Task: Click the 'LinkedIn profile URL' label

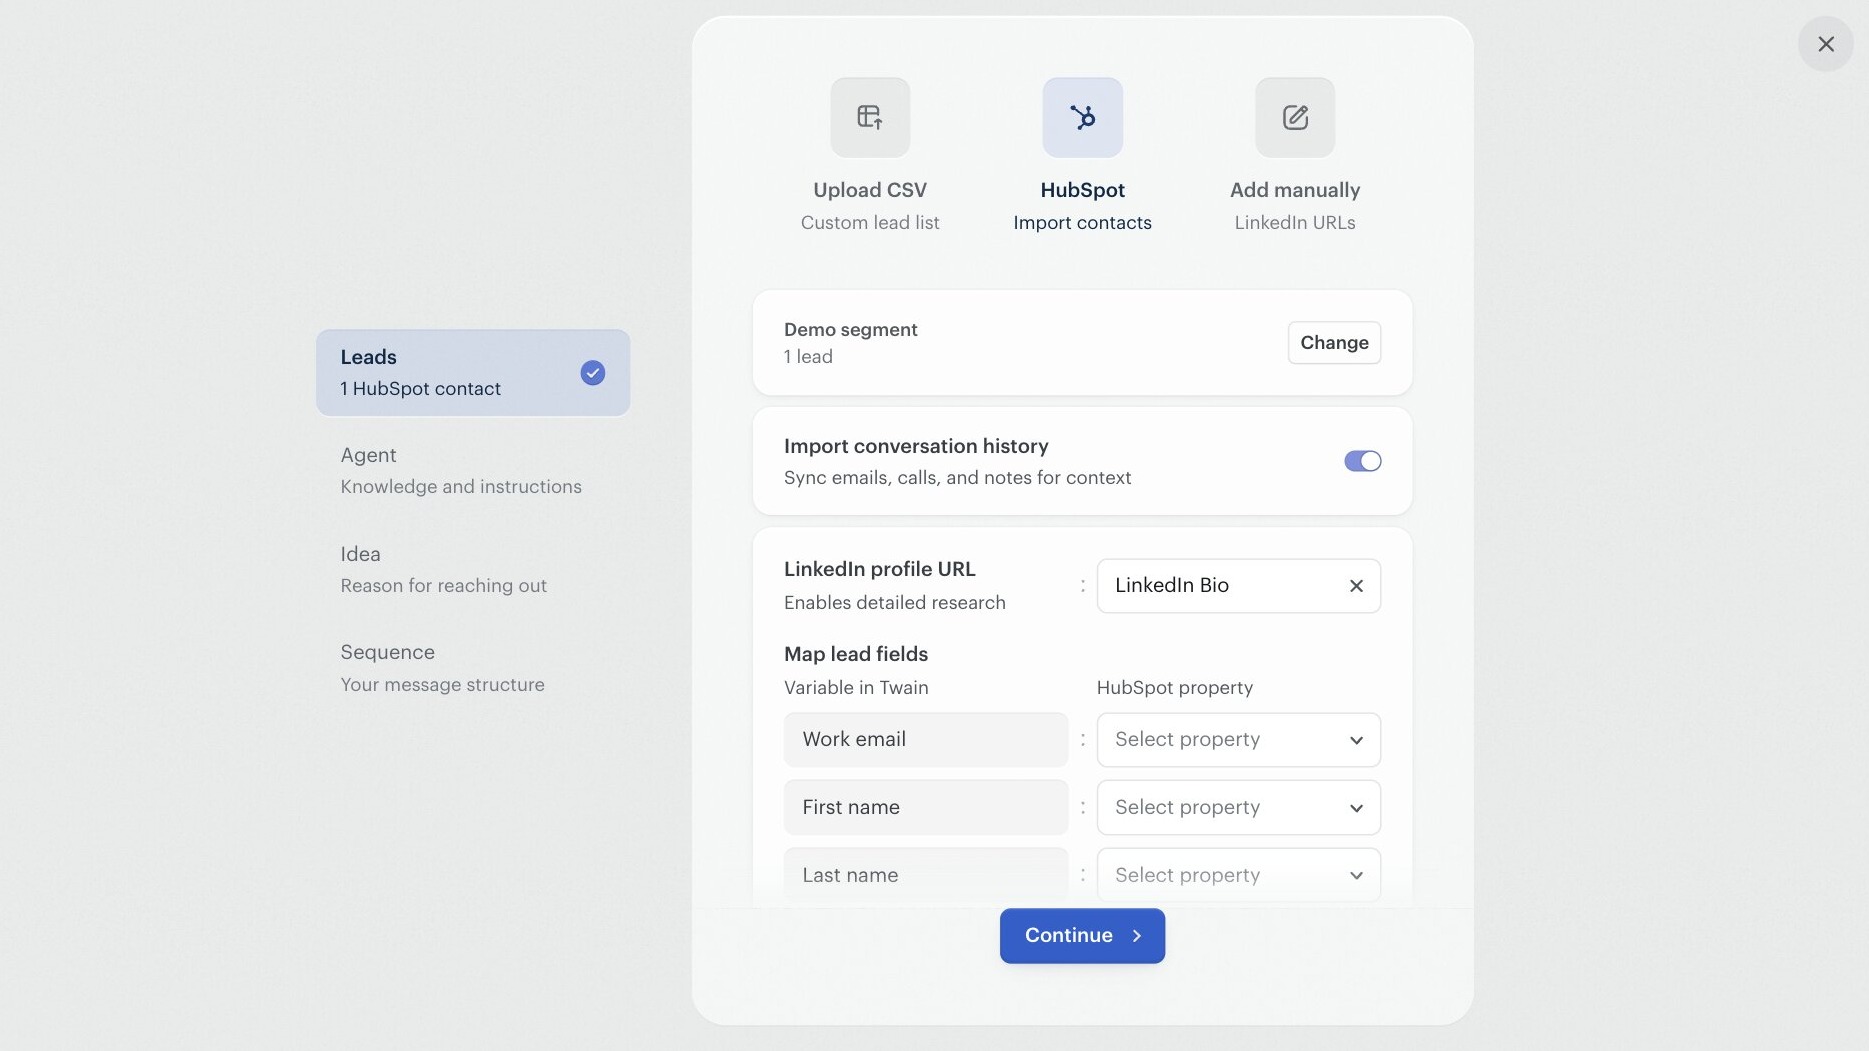Action: pos(880,569)
